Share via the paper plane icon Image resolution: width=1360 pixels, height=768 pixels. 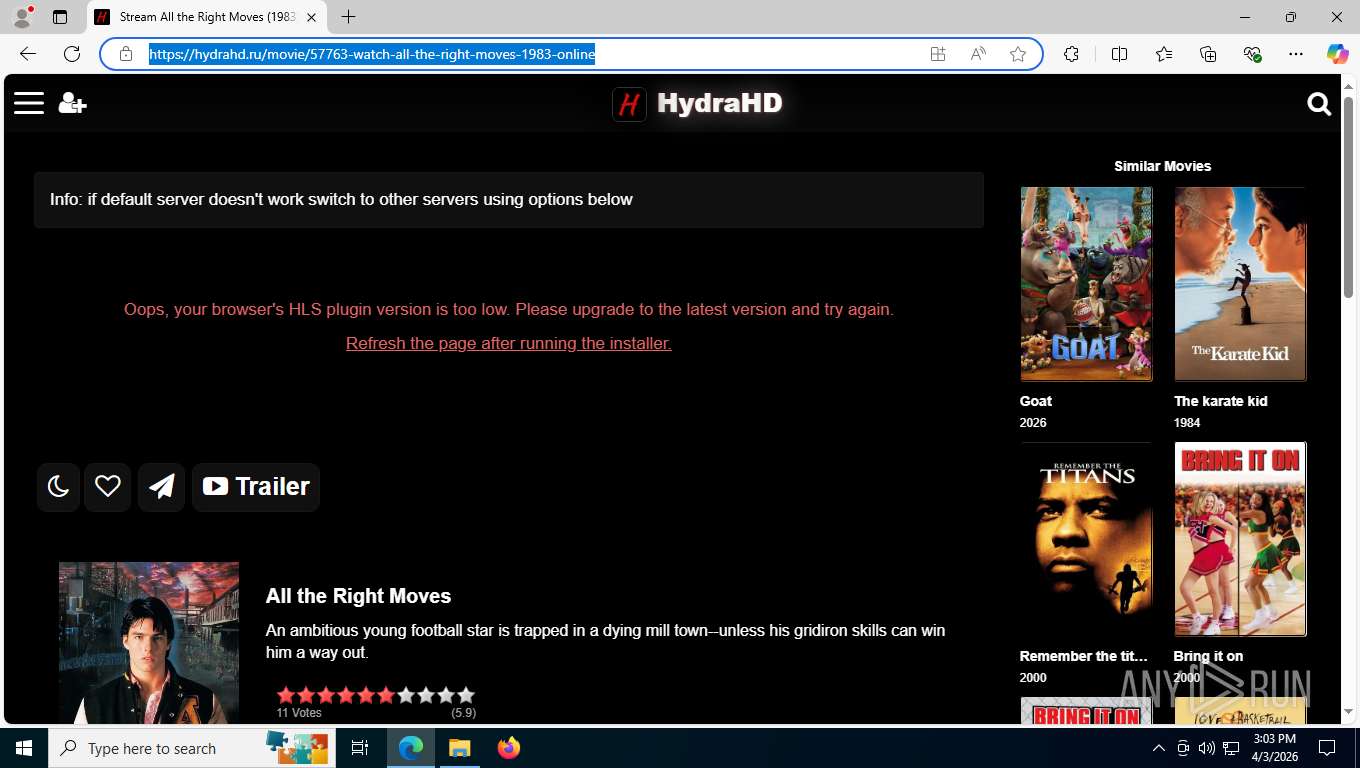point(162,487)
